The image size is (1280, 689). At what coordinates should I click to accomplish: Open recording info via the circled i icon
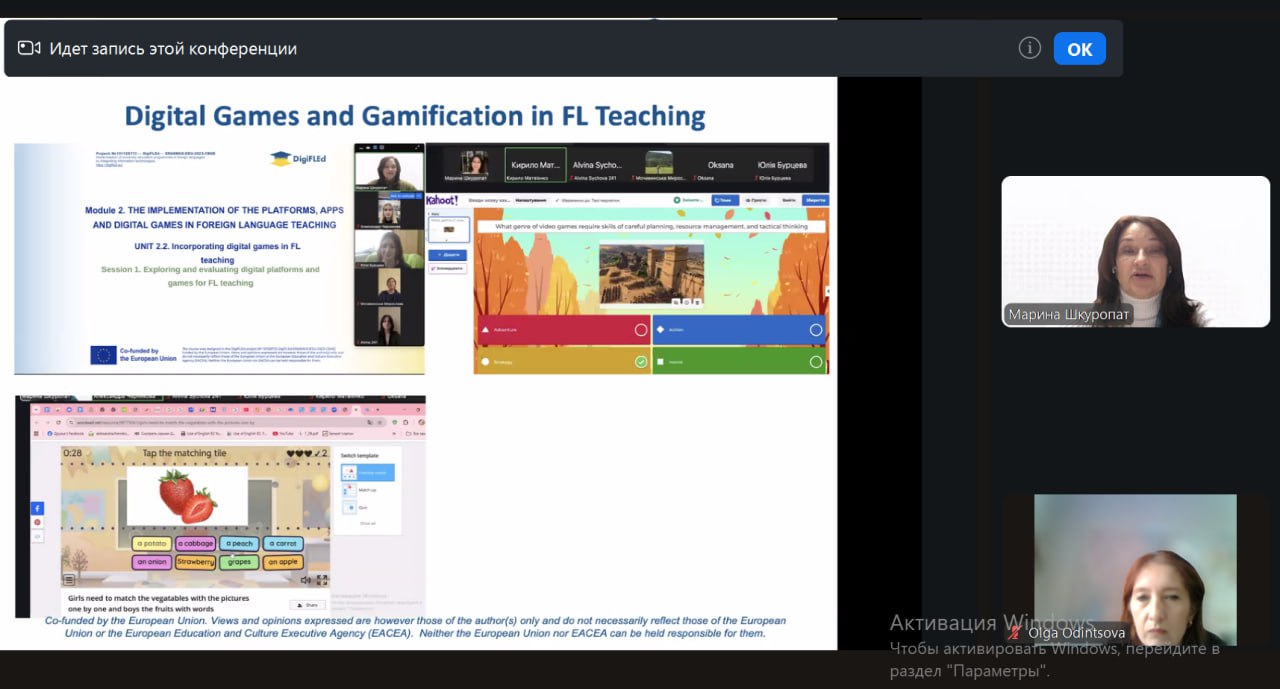[1029, 48]
